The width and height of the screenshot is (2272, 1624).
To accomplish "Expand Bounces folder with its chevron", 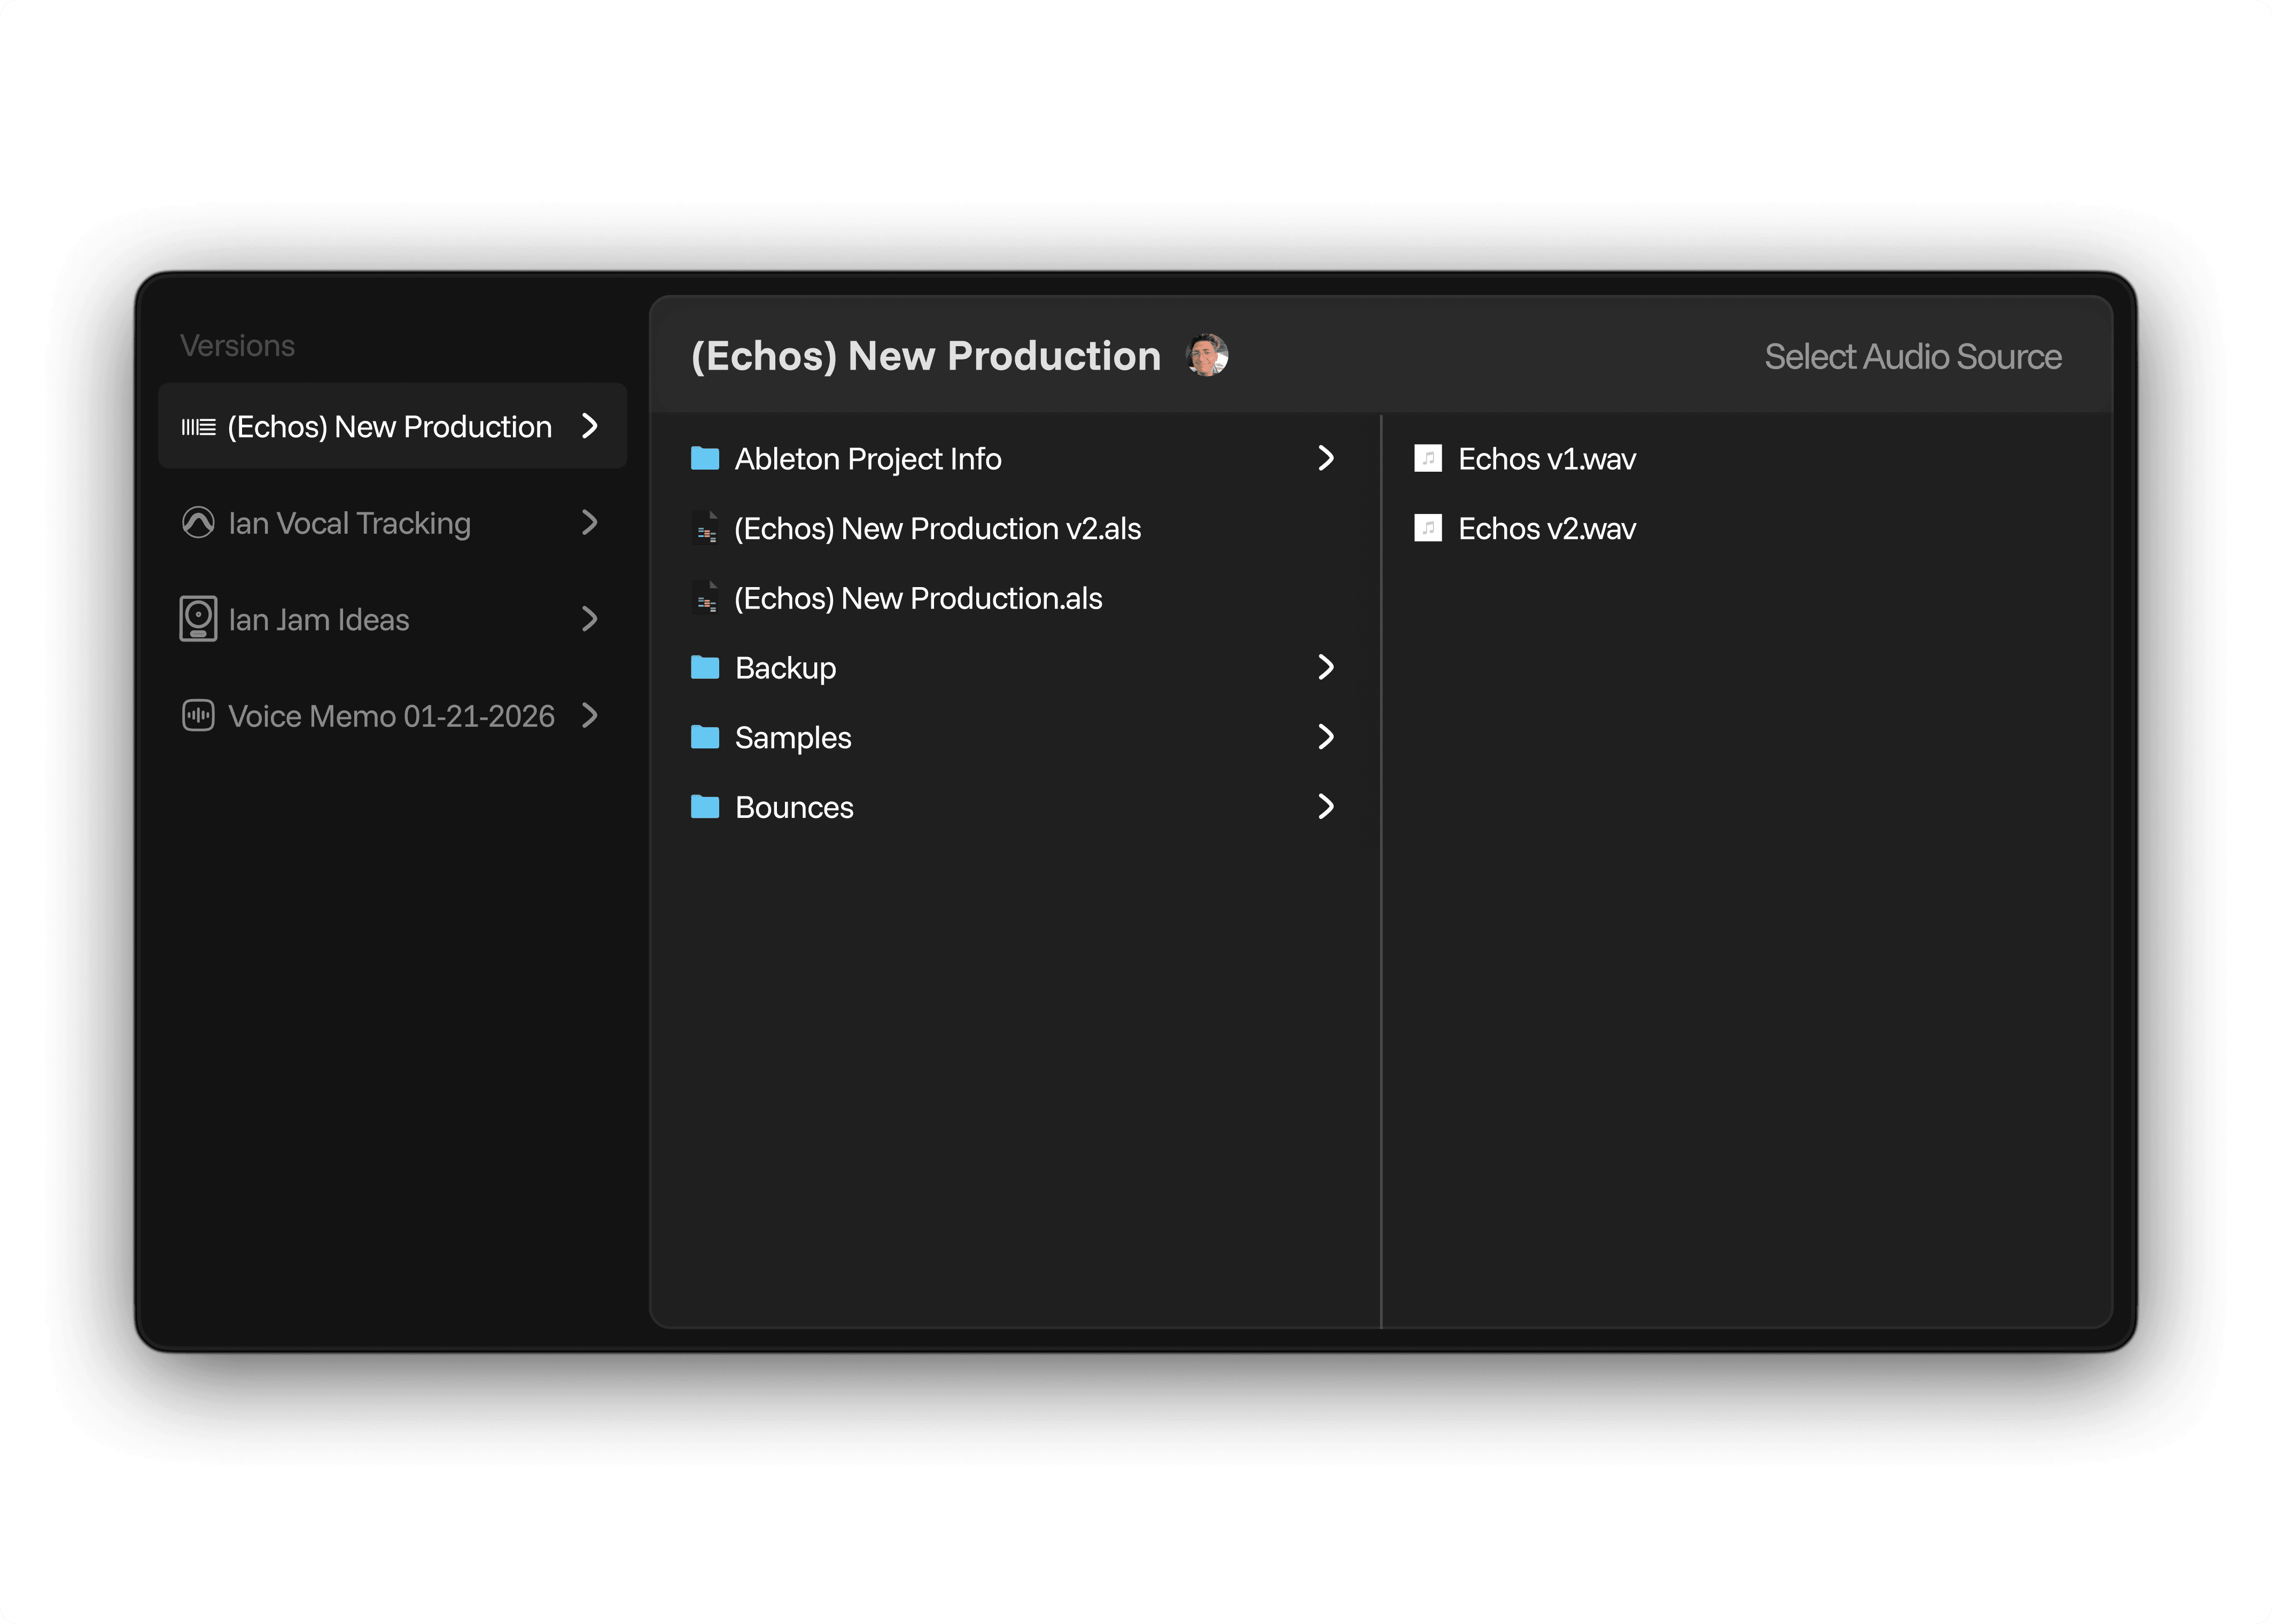I will tap(1326, 806).
